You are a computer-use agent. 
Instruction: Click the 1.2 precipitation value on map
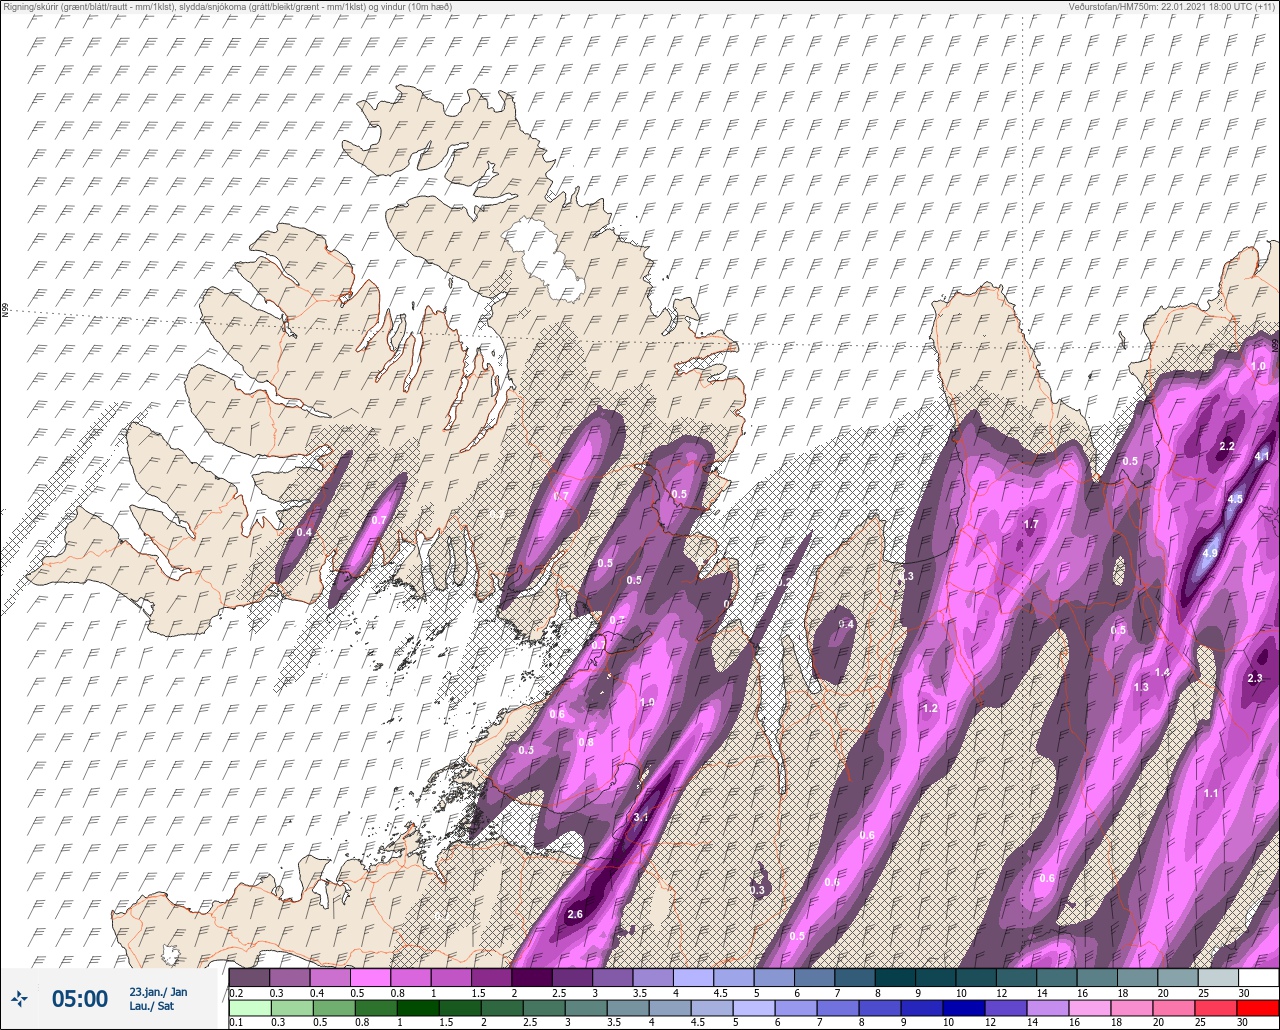930,708
